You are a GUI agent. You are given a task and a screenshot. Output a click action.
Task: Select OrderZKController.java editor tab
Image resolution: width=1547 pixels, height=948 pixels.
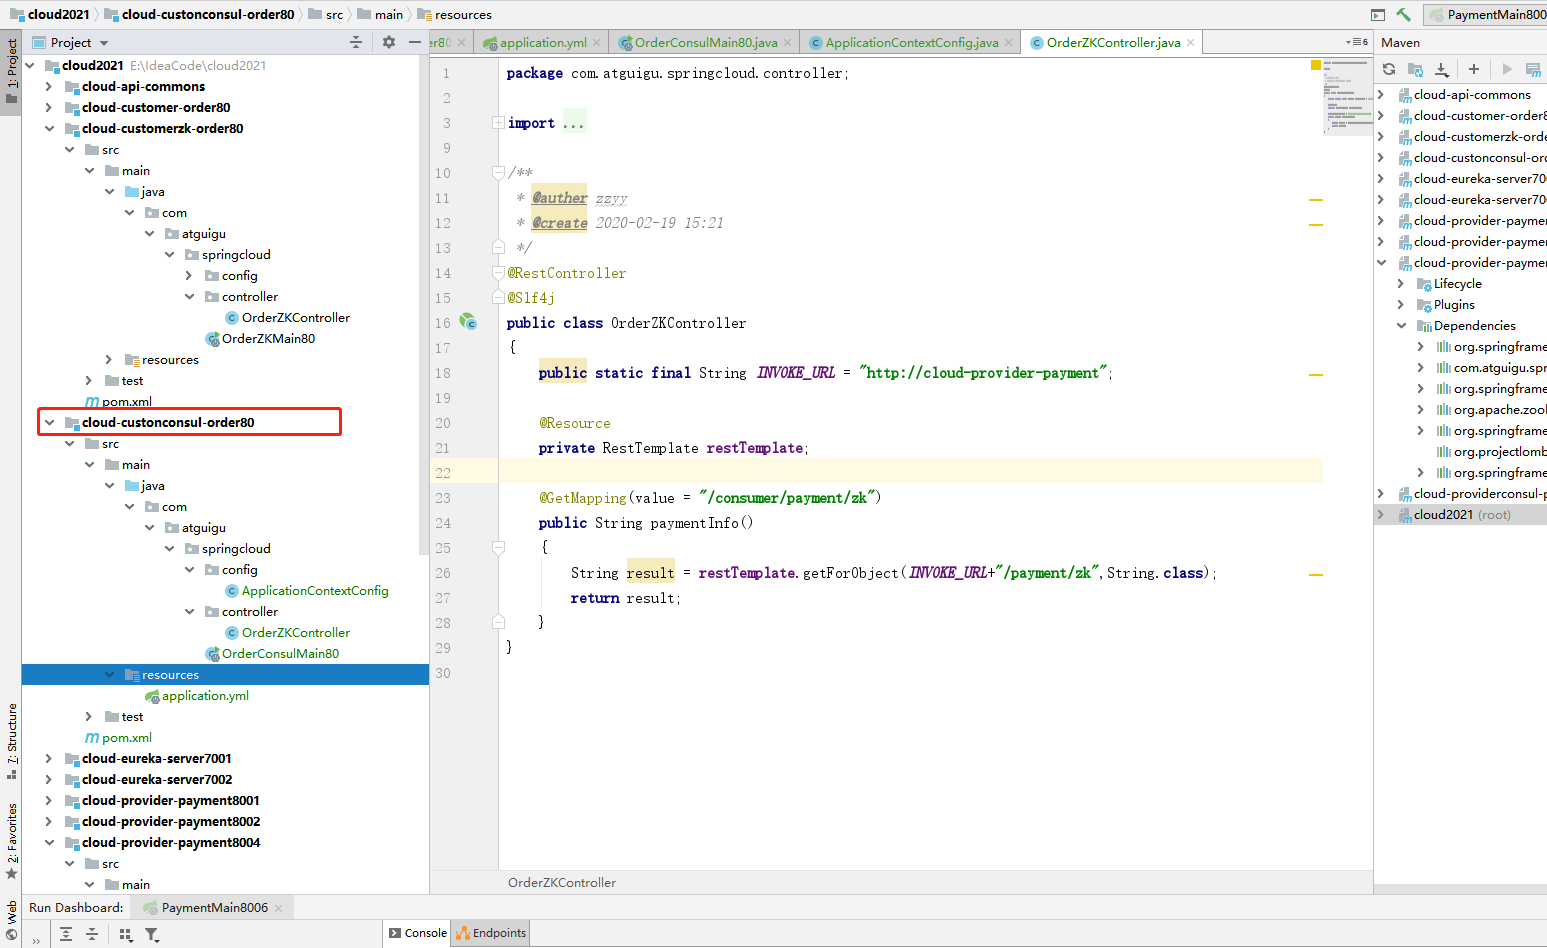[1112, 42]
